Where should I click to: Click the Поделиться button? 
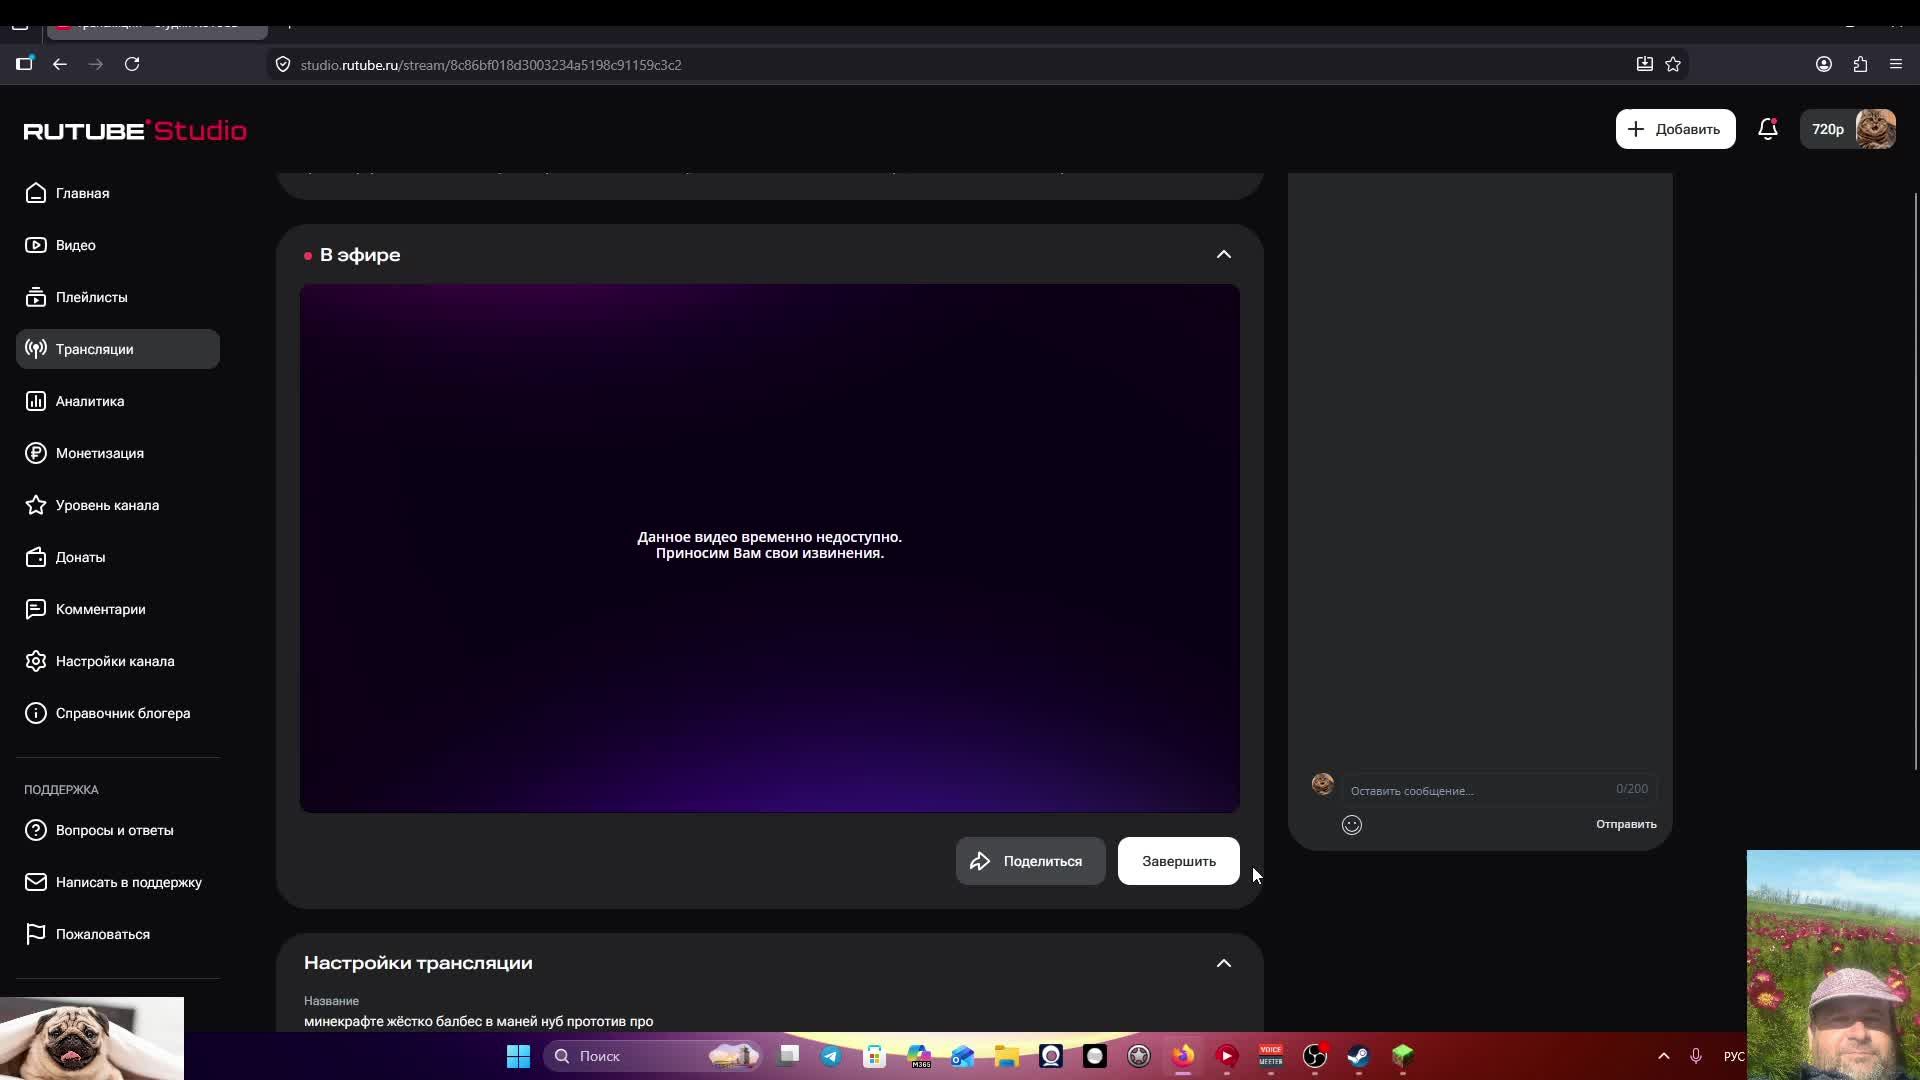coord(1030,861)
